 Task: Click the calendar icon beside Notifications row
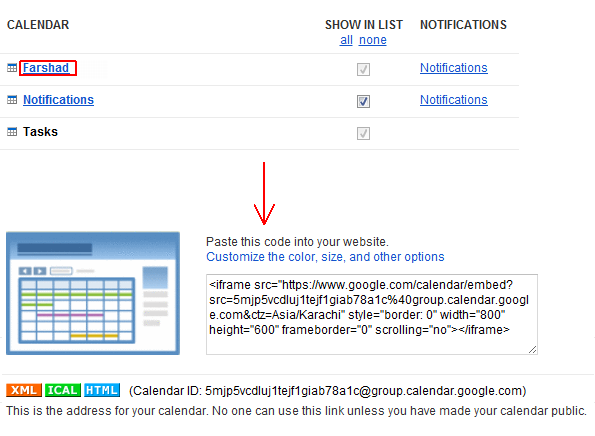12,100
